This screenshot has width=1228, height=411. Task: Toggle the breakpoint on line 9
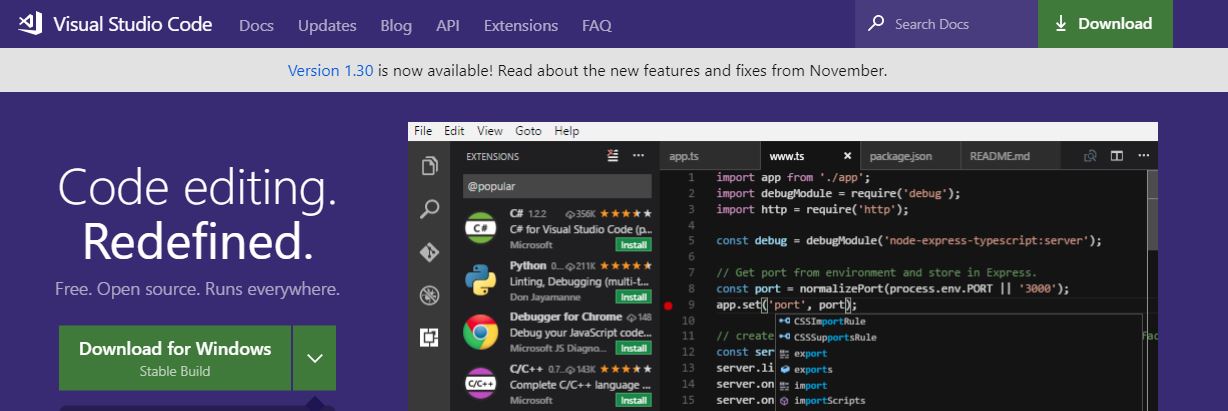[x=667, y=305]
